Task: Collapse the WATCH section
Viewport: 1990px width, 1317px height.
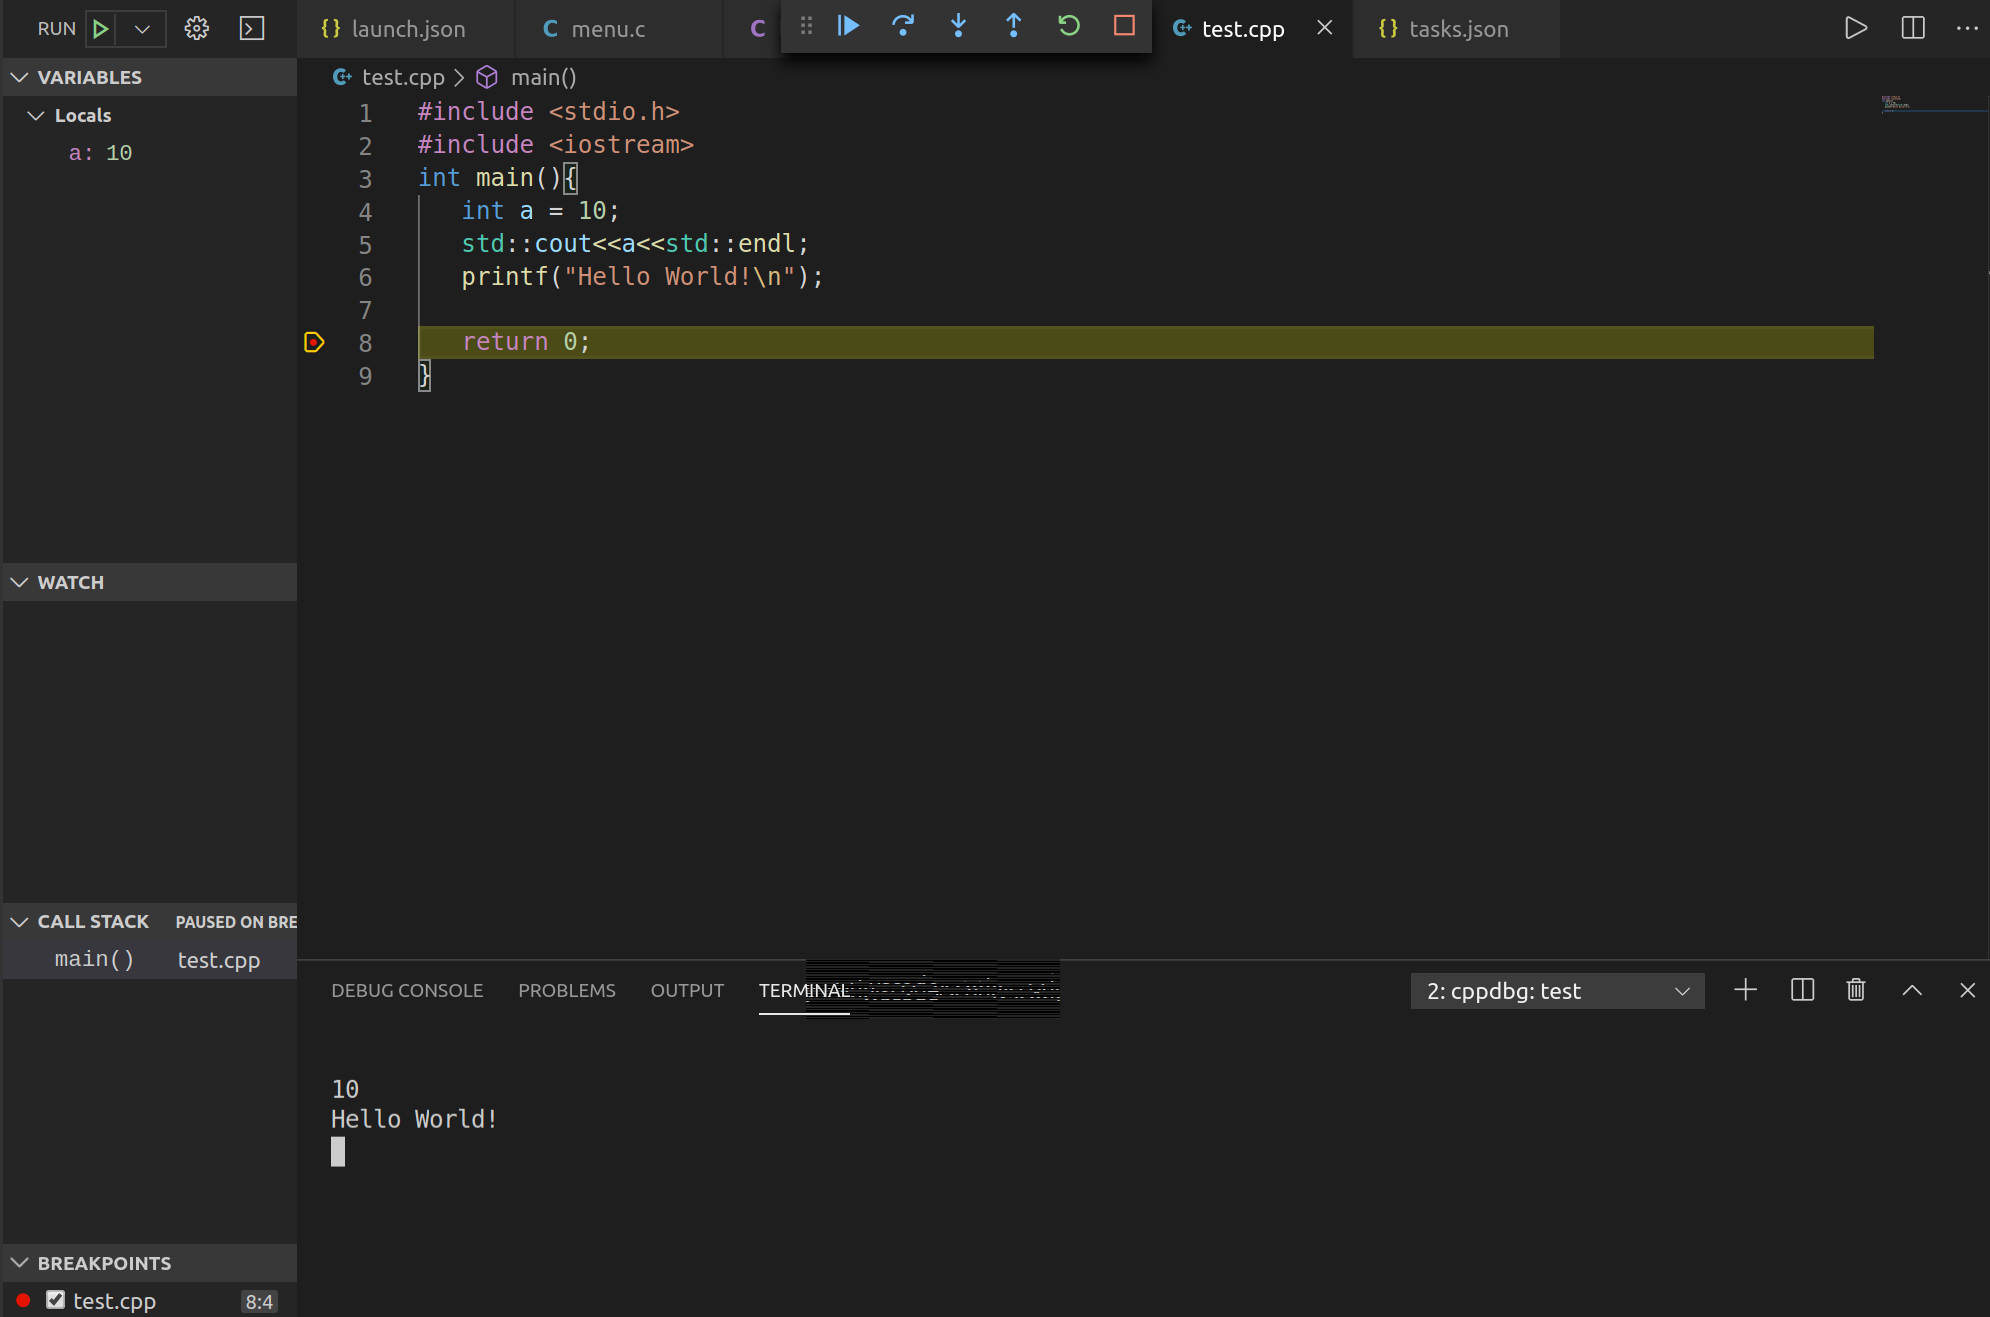Action: tap(20, 582)
